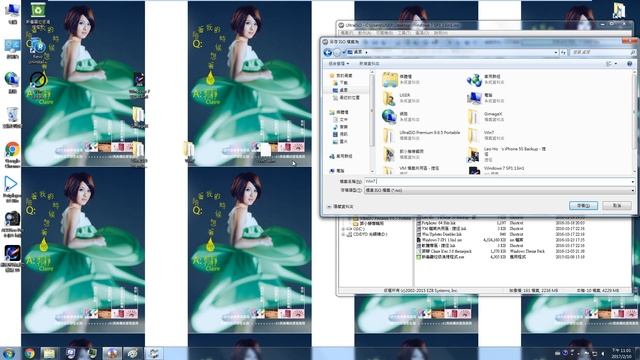The width and height of the screenshot is (640, 360).
Task: Click the Windows Start orb
Action: click(9, 353)
